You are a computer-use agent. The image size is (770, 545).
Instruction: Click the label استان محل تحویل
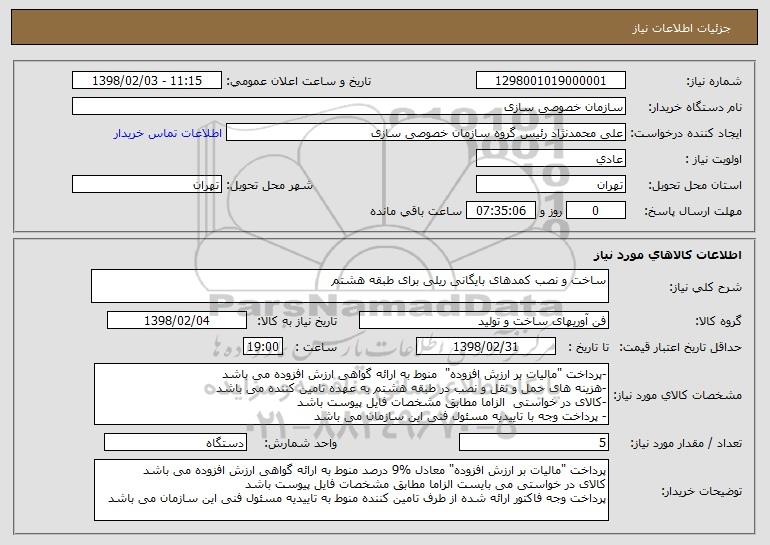coord(695,186)
